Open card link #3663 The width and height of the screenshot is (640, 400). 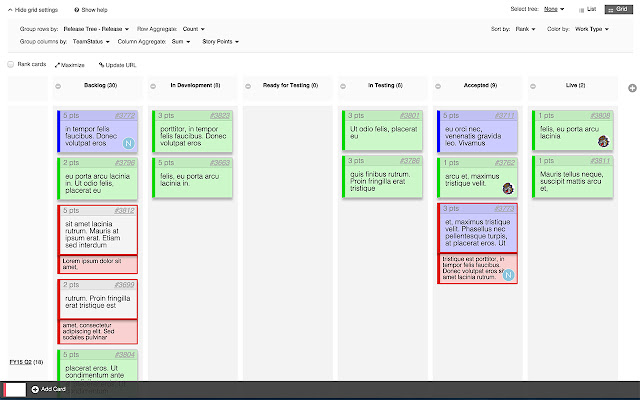220,162
